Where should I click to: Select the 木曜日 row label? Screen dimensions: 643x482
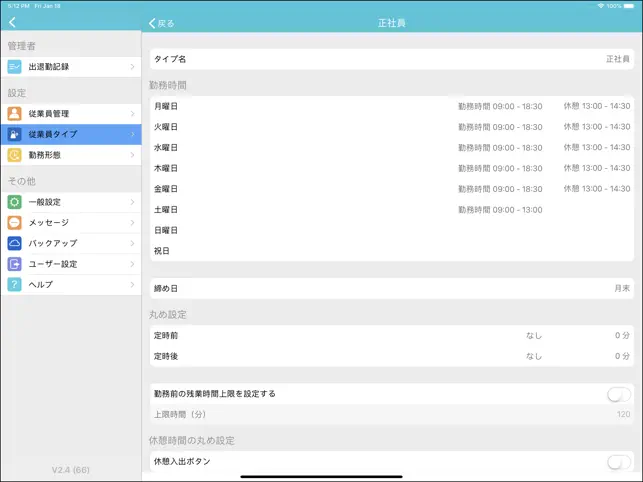[x=166, y=168]
